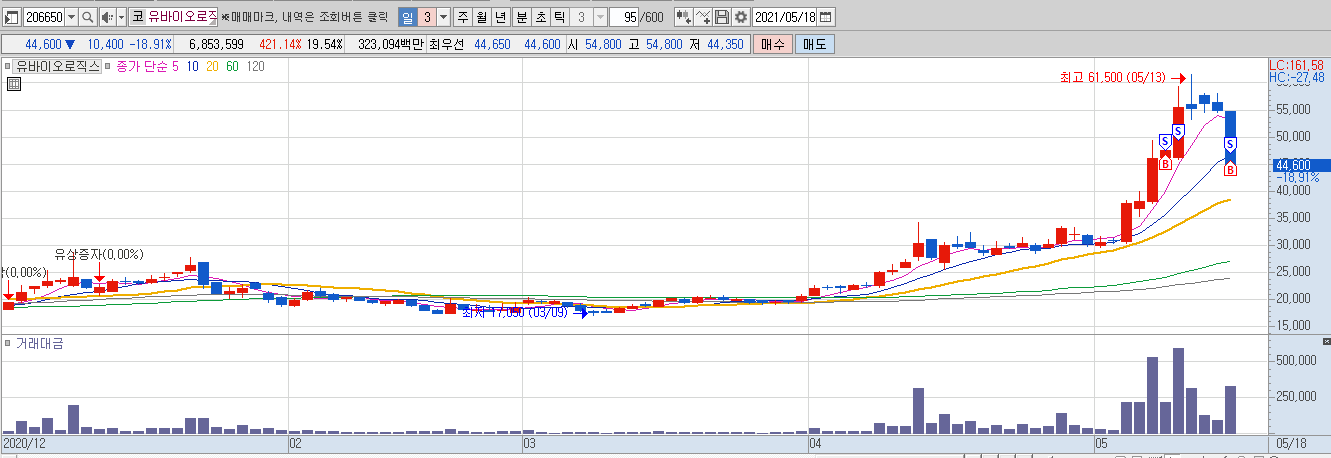The image size is (1331, 458).
Task: Select the gray 120-day moving average legend
Action: [255, 66]
